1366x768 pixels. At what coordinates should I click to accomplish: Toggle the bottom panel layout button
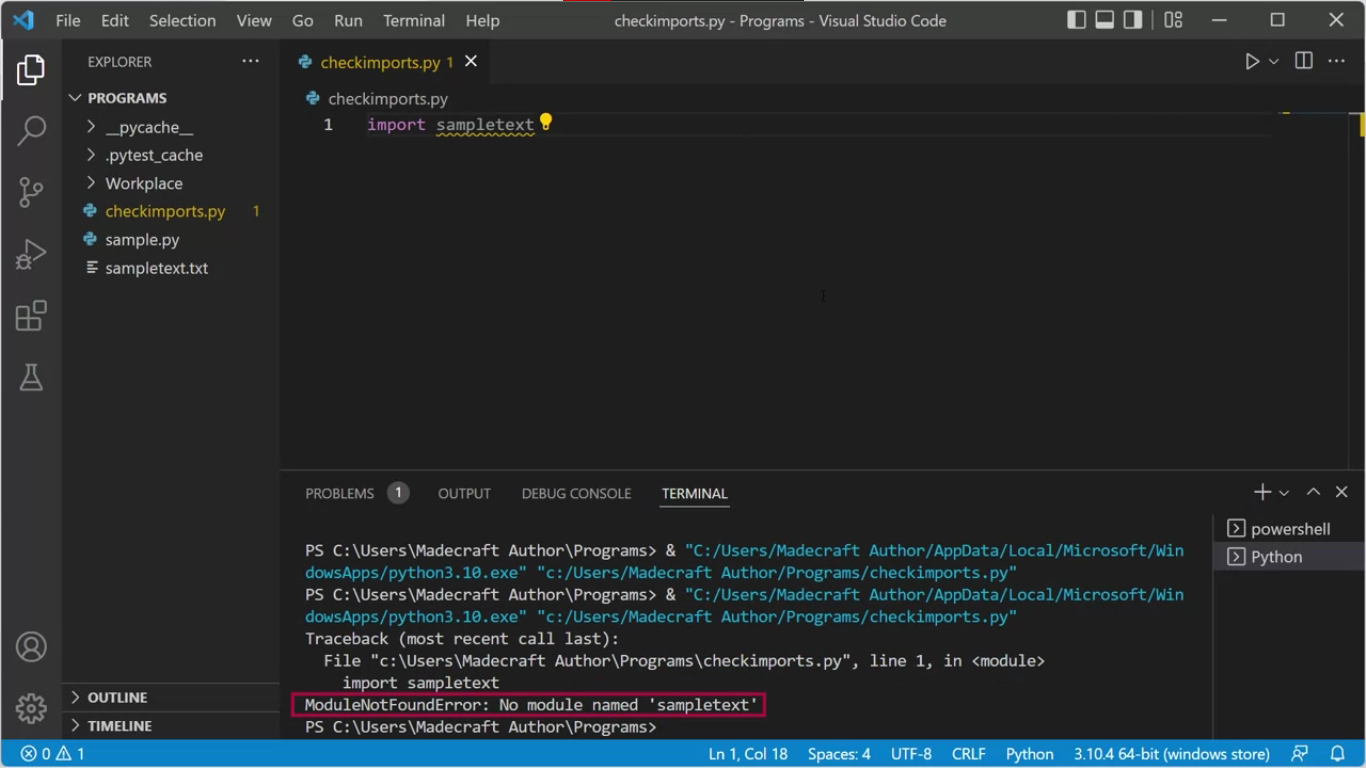[x=1105, y=20]
